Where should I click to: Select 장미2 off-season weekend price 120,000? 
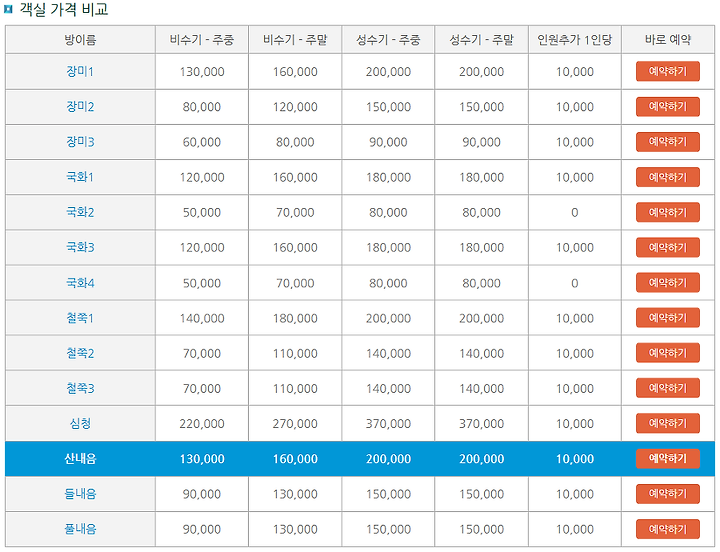point(295,107)
